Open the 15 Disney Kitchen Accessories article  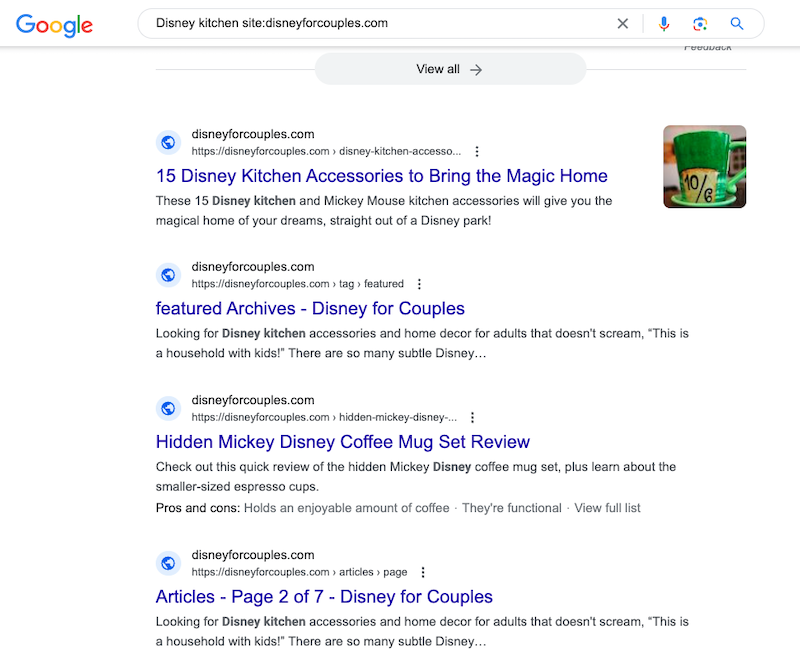(381, 175)
